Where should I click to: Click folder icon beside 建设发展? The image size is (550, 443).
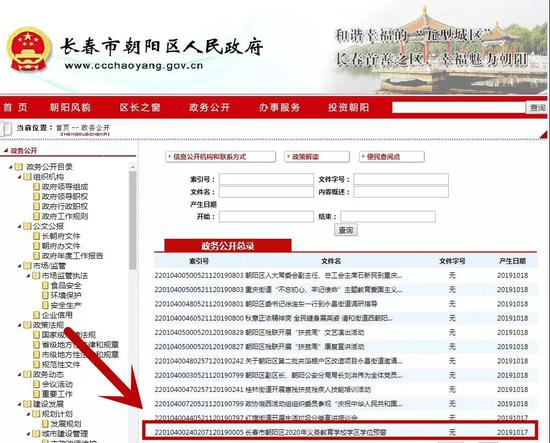pyautogui.click(x=27, y=404)
